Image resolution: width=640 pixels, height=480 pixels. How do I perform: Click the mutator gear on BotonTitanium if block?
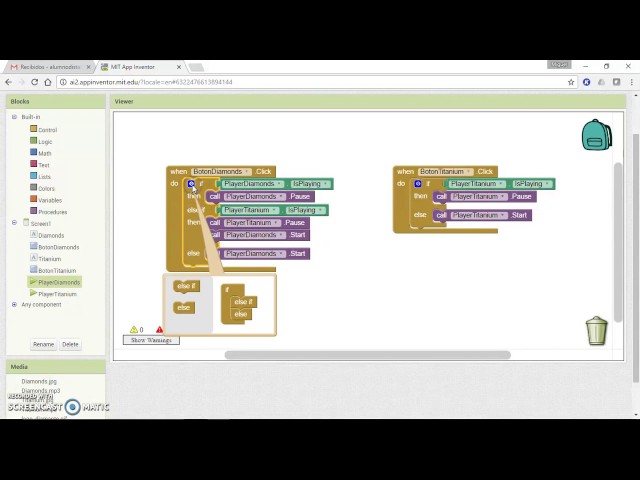tap(418, 184)
